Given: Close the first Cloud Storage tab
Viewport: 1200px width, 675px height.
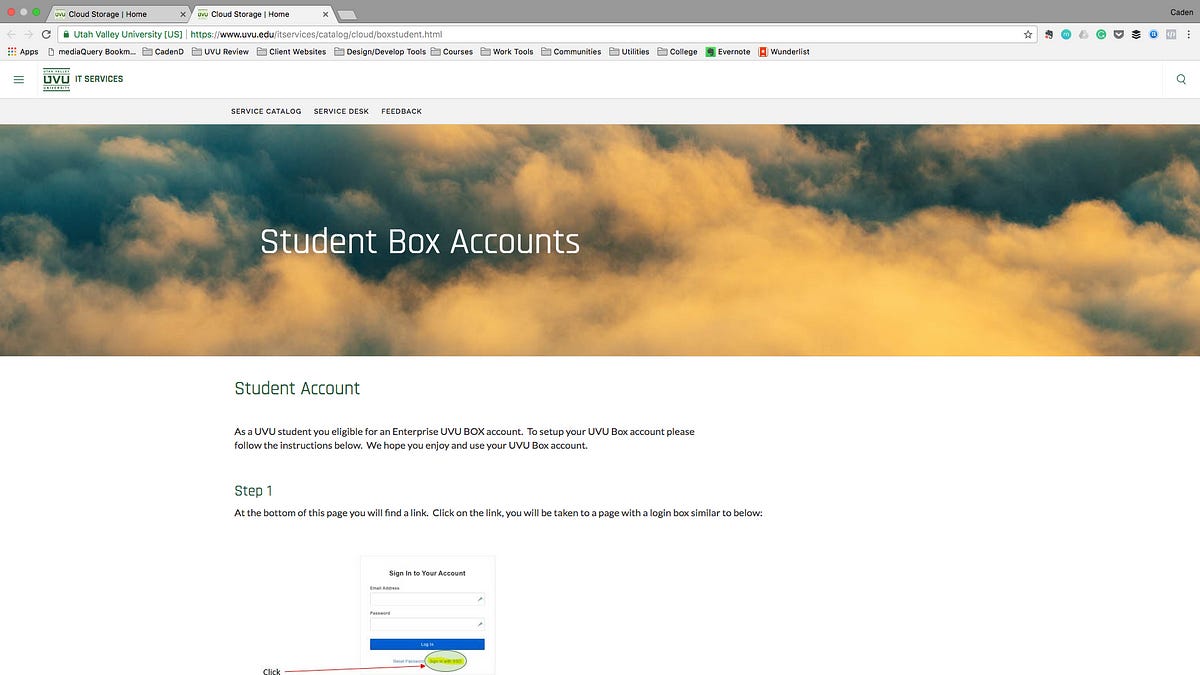Looking at the screenshot, I should (182, 15).
